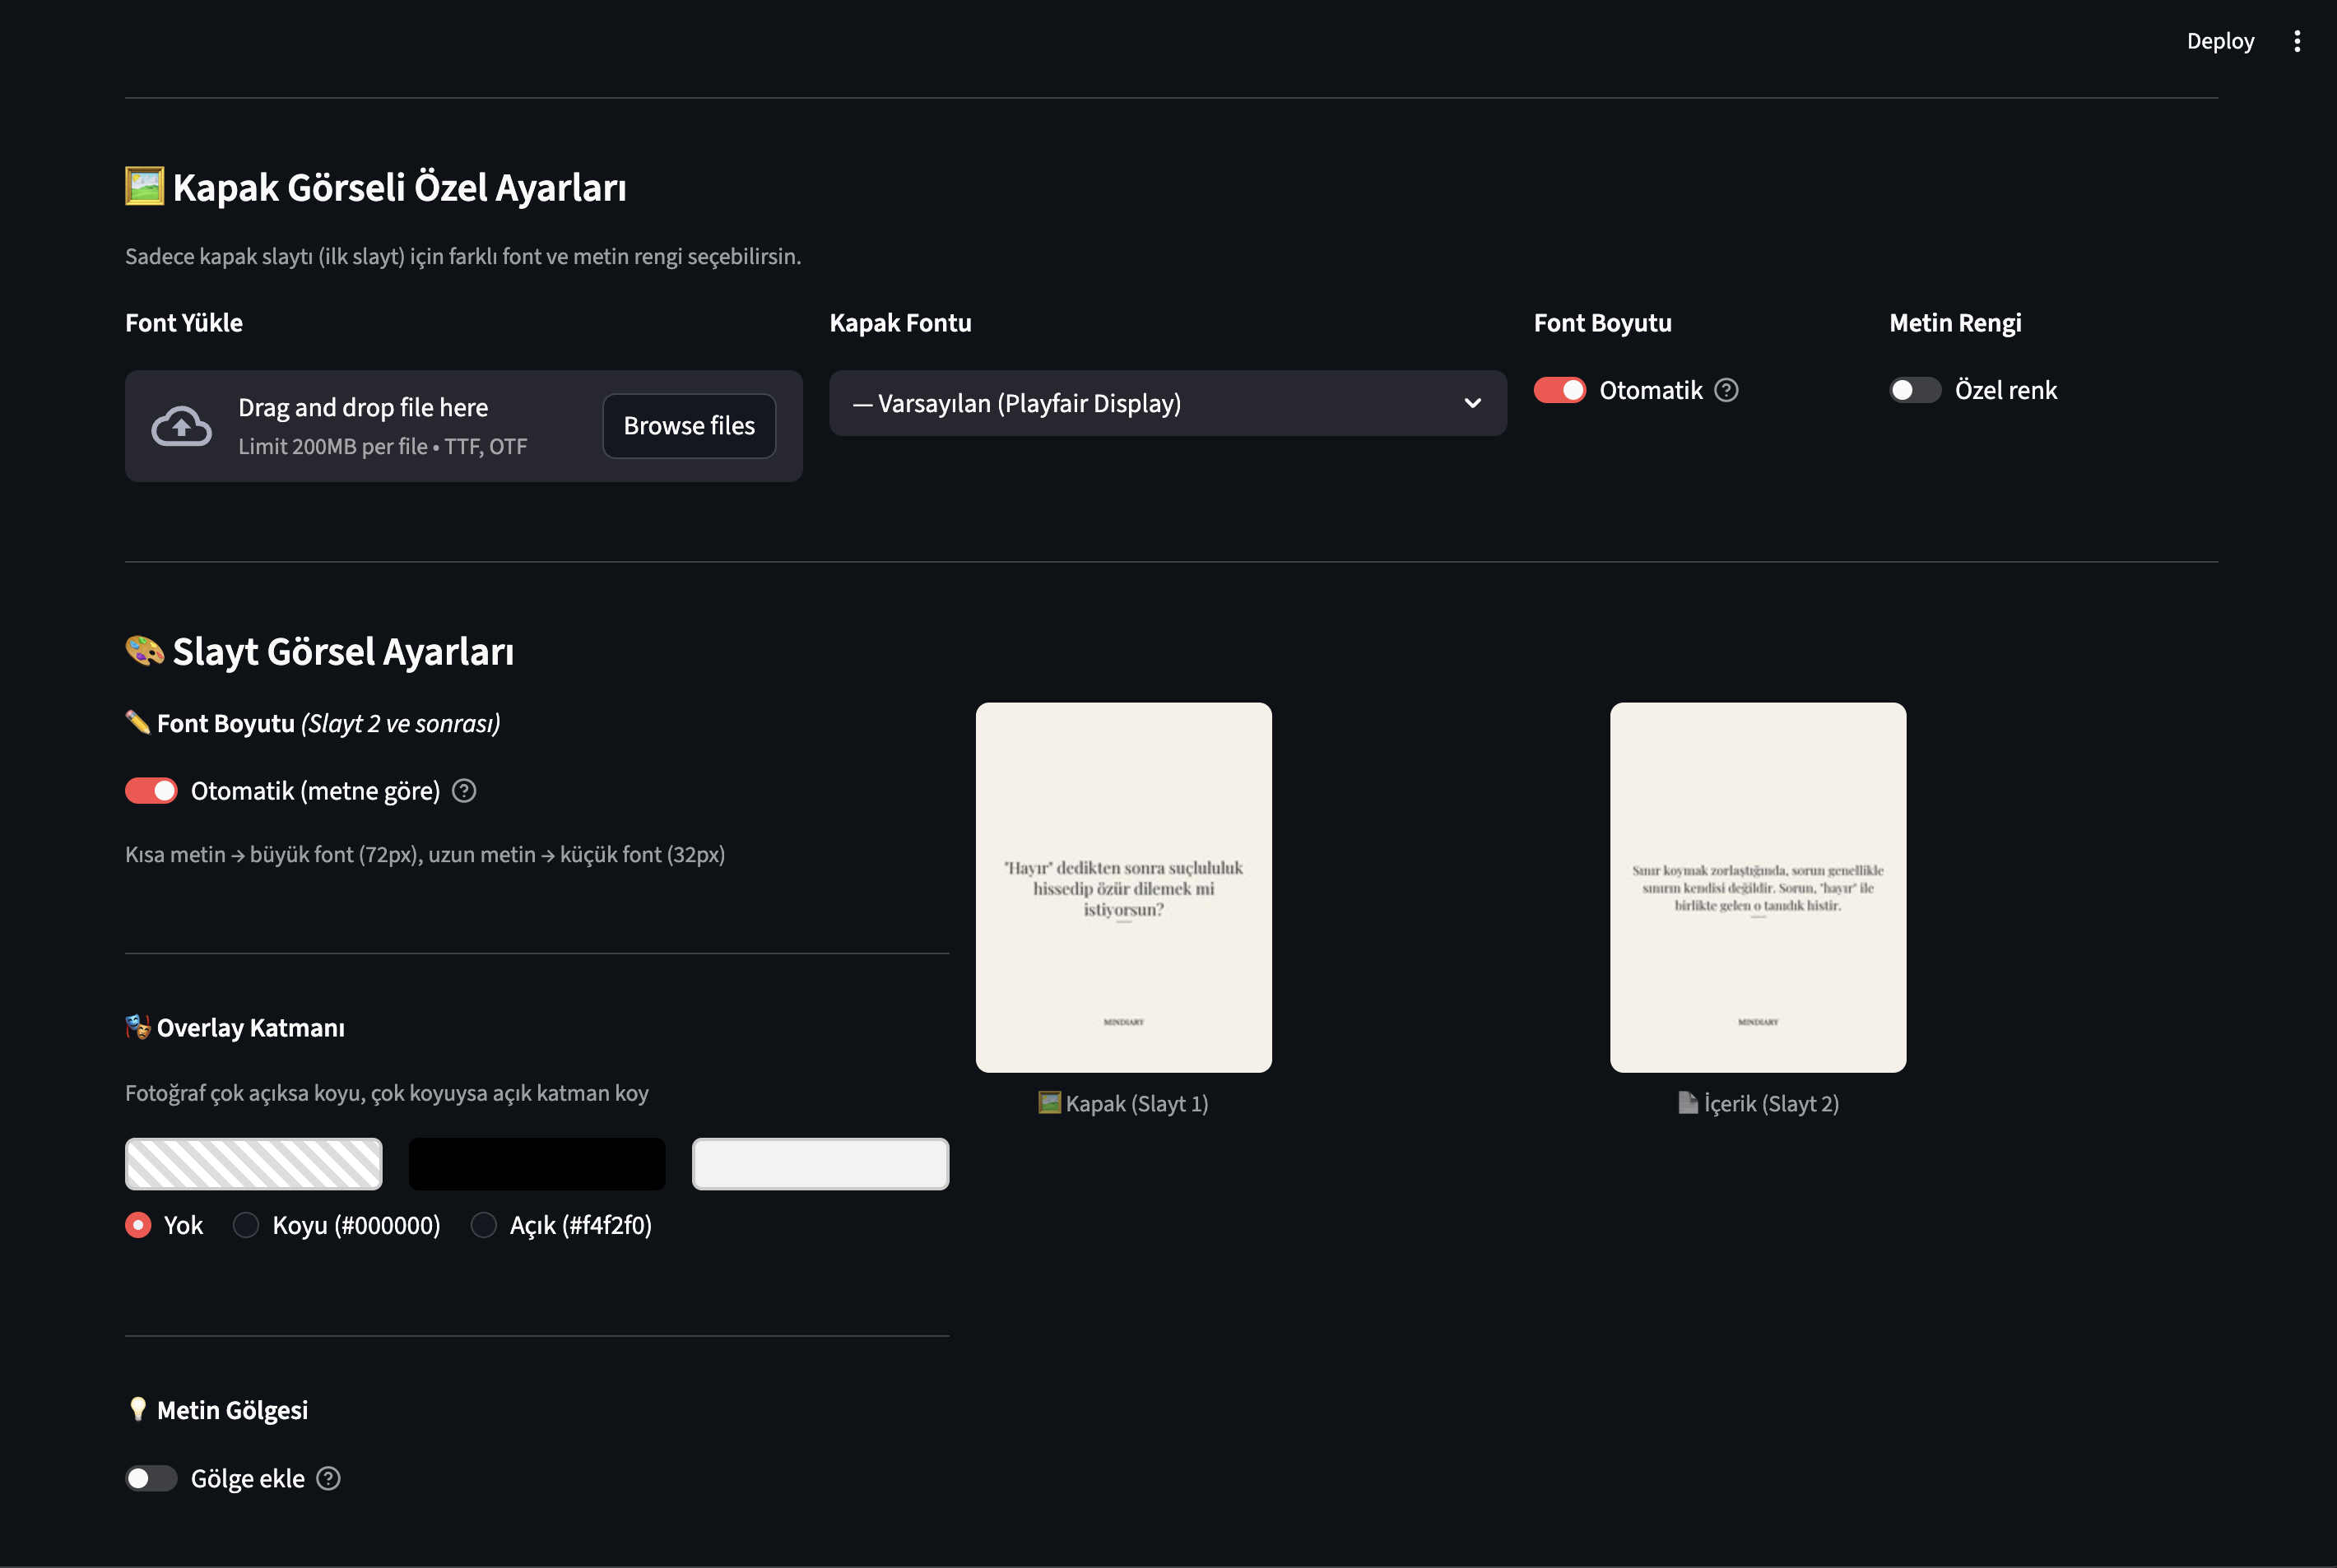Click the pencil icon beside Font Boyutu heading
This screenshot has width=2337, height=1568.
click(140, 722)
